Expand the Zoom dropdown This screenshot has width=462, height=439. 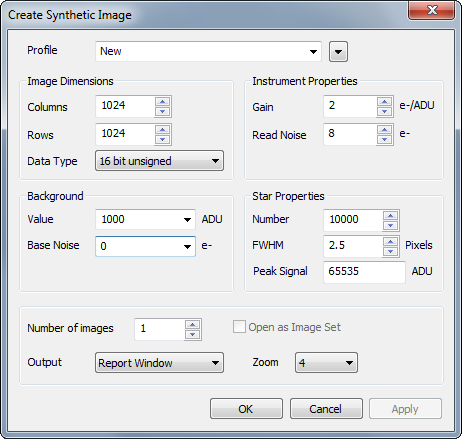pyautogui.click(x=326, y=363)
